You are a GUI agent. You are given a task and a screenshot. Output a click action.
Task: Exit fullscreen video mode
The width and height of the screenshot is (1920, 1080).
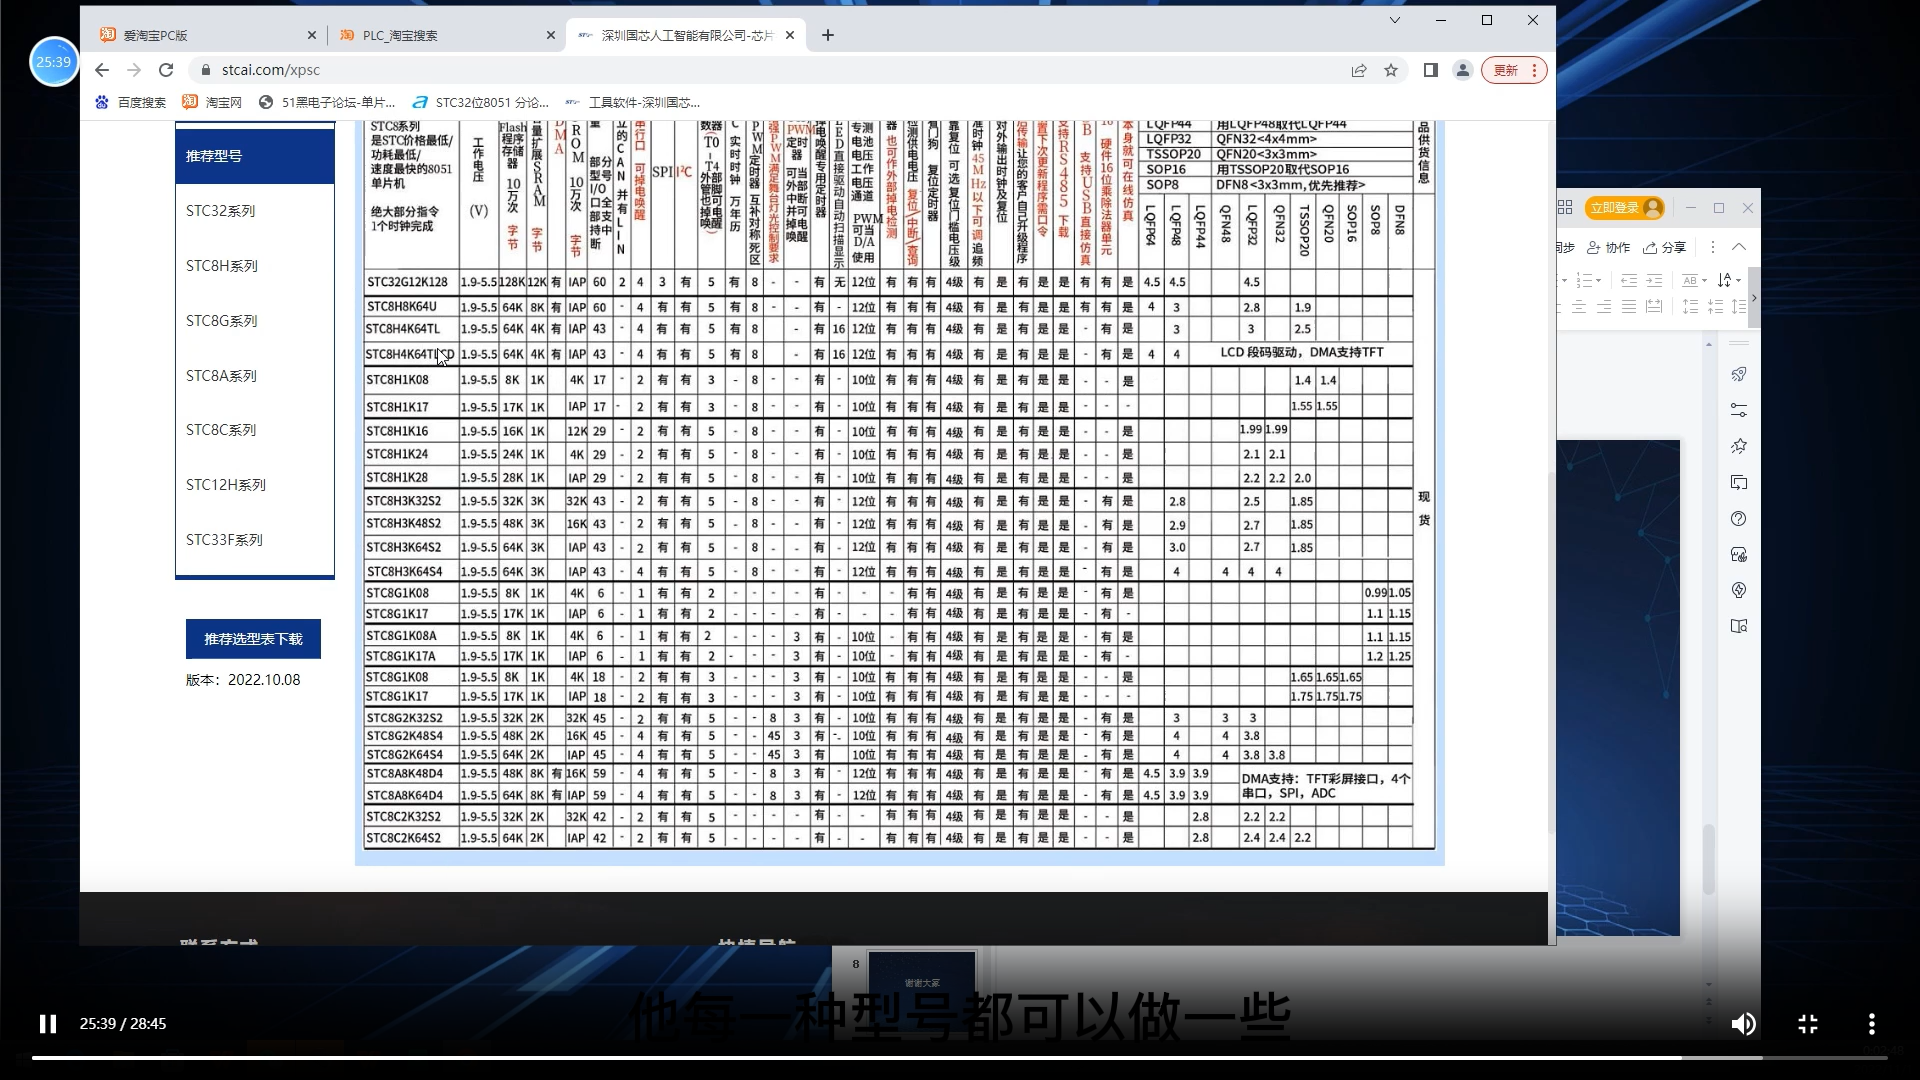[1808, 1024]
